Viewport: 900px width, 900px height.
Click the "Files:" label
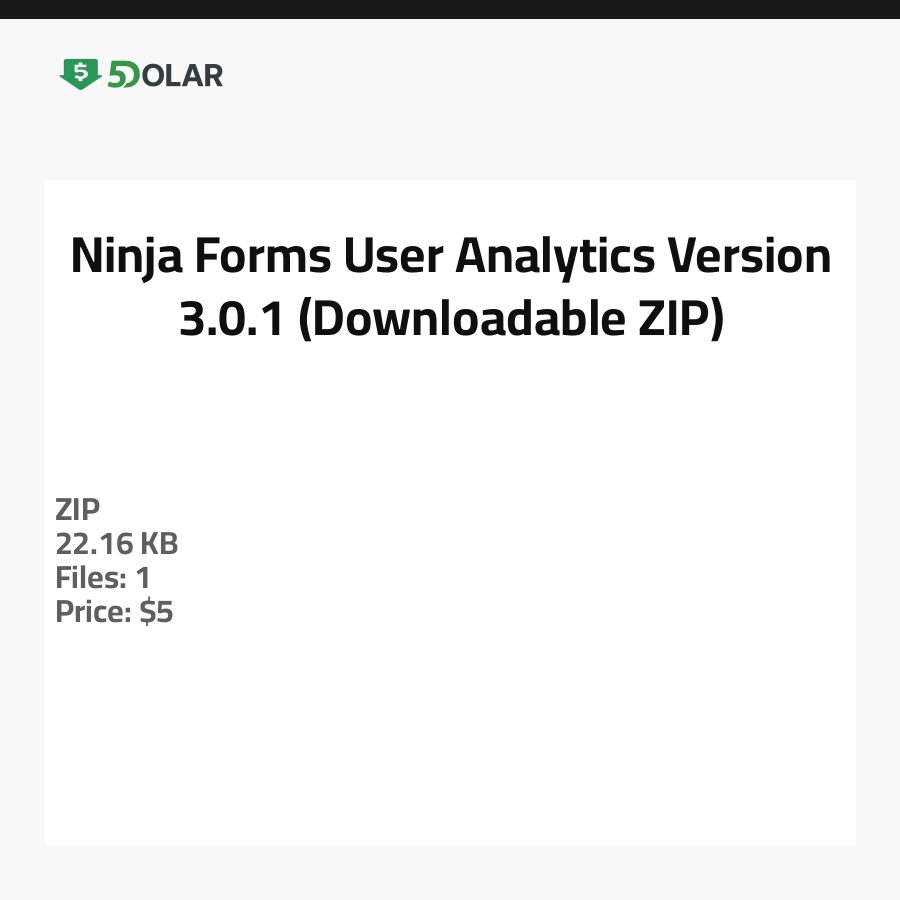tap(89, 578)
